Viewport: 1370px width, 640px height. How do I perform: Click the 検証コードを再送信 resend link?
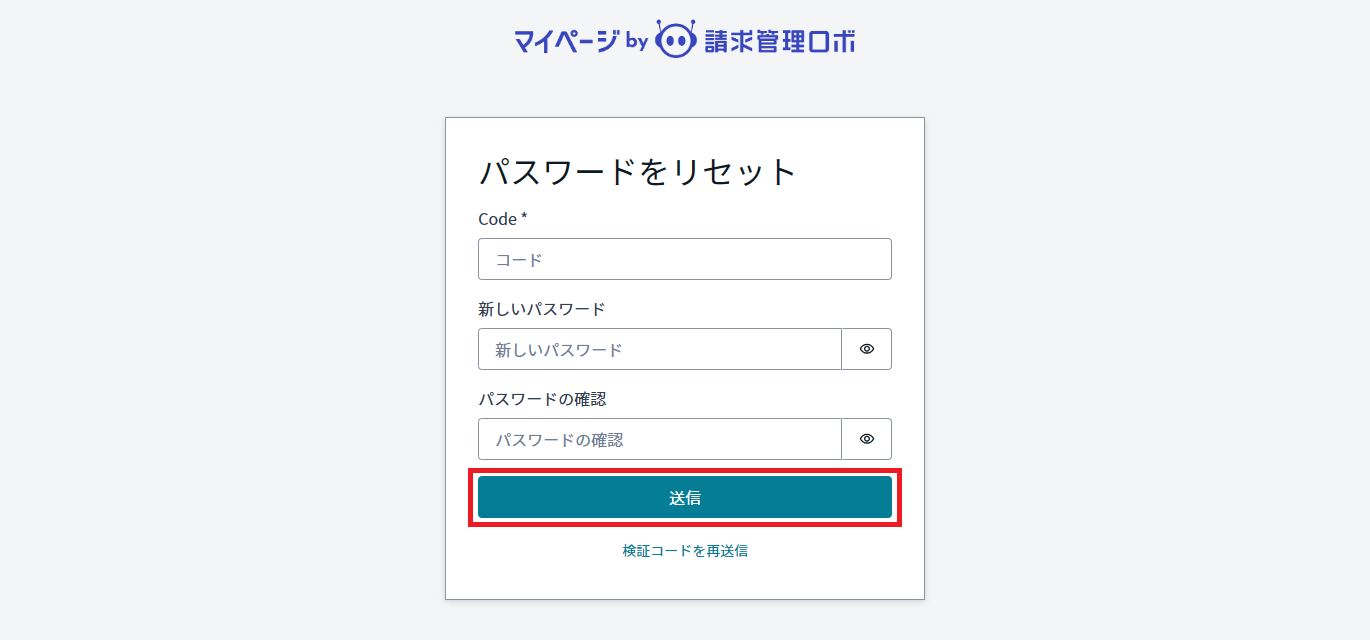(x=685, y=550)
